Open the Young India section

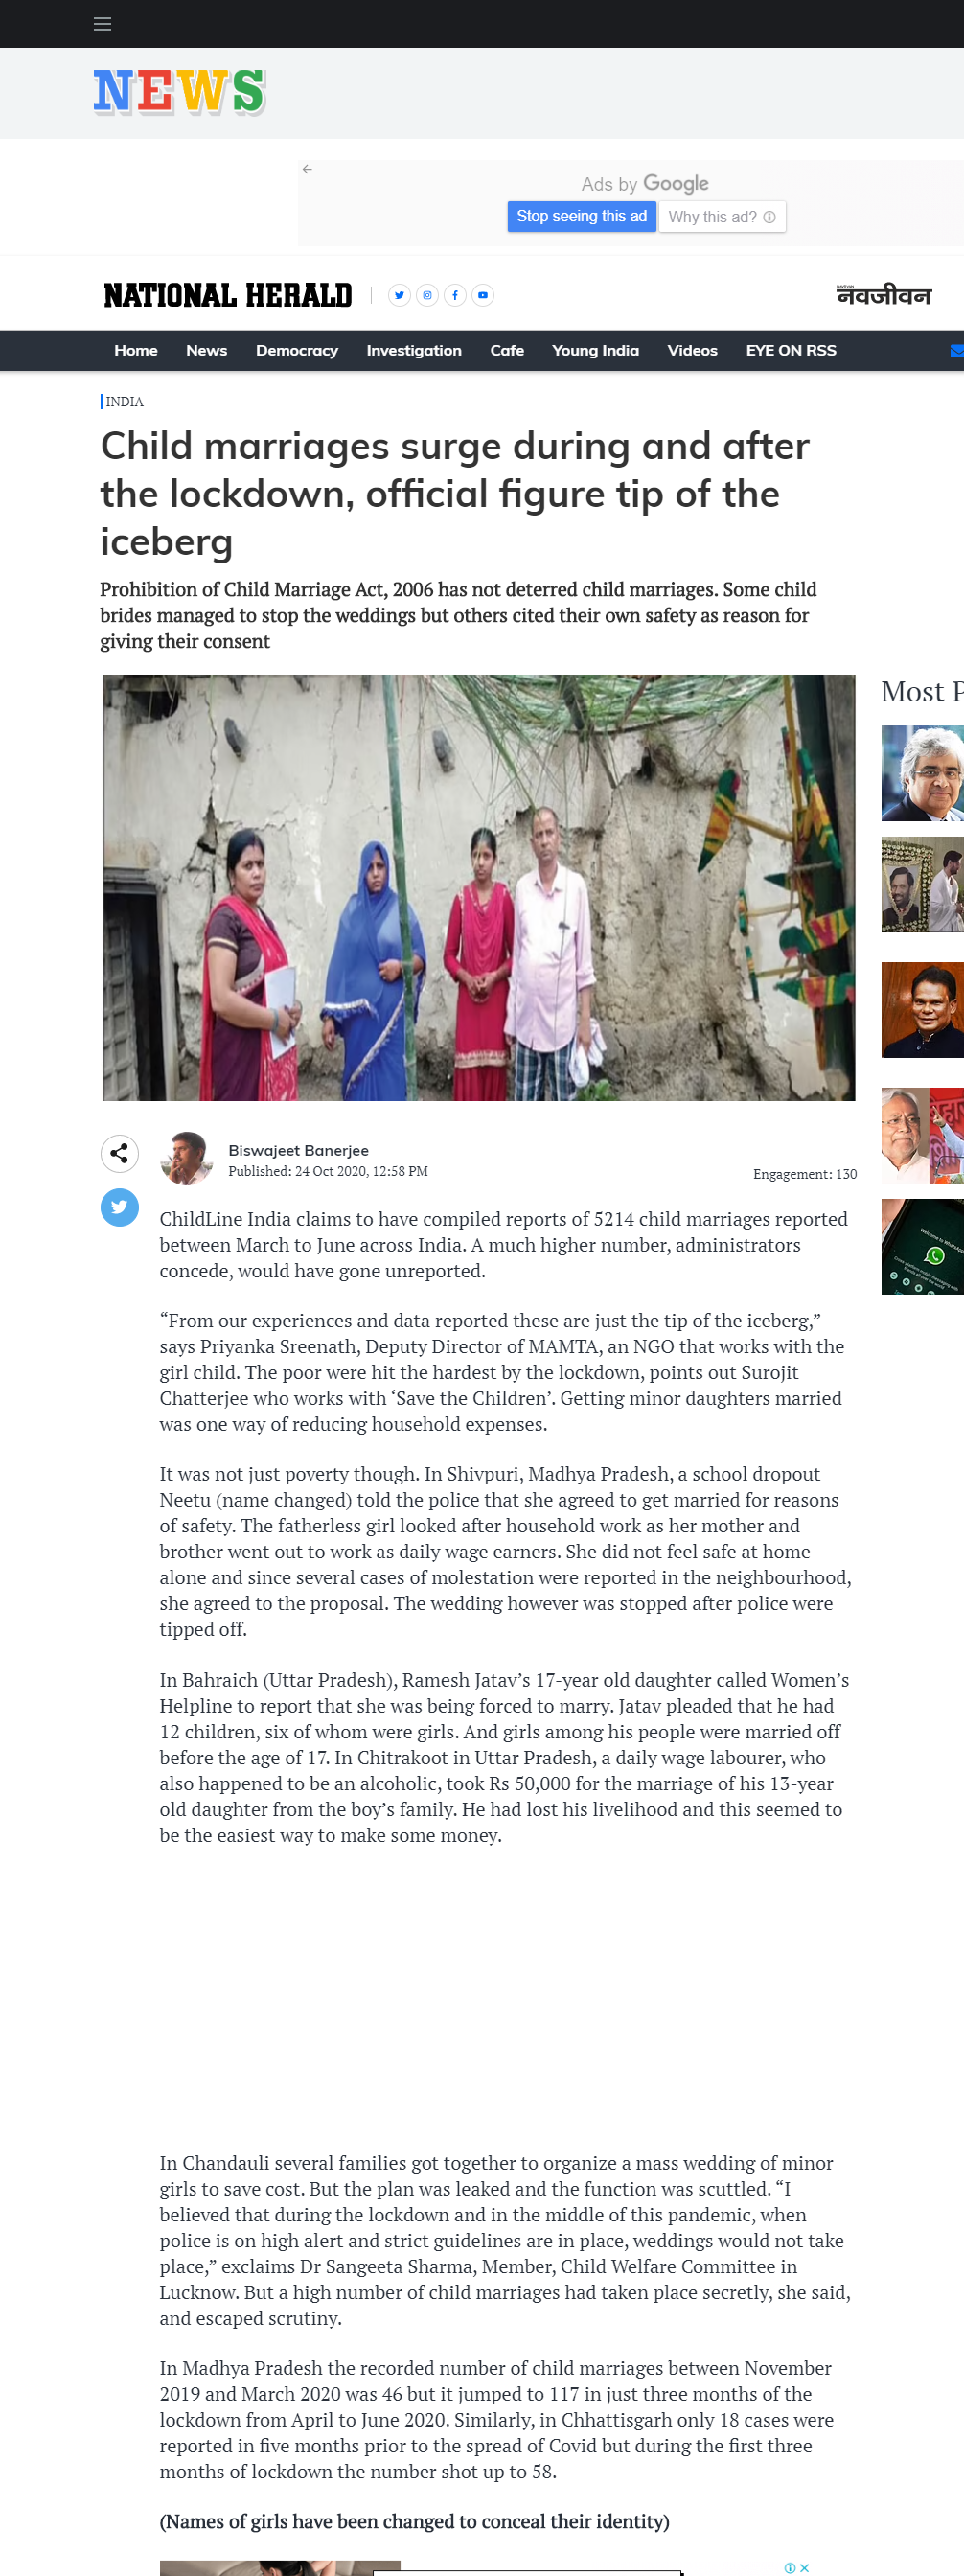coord(595,350)
